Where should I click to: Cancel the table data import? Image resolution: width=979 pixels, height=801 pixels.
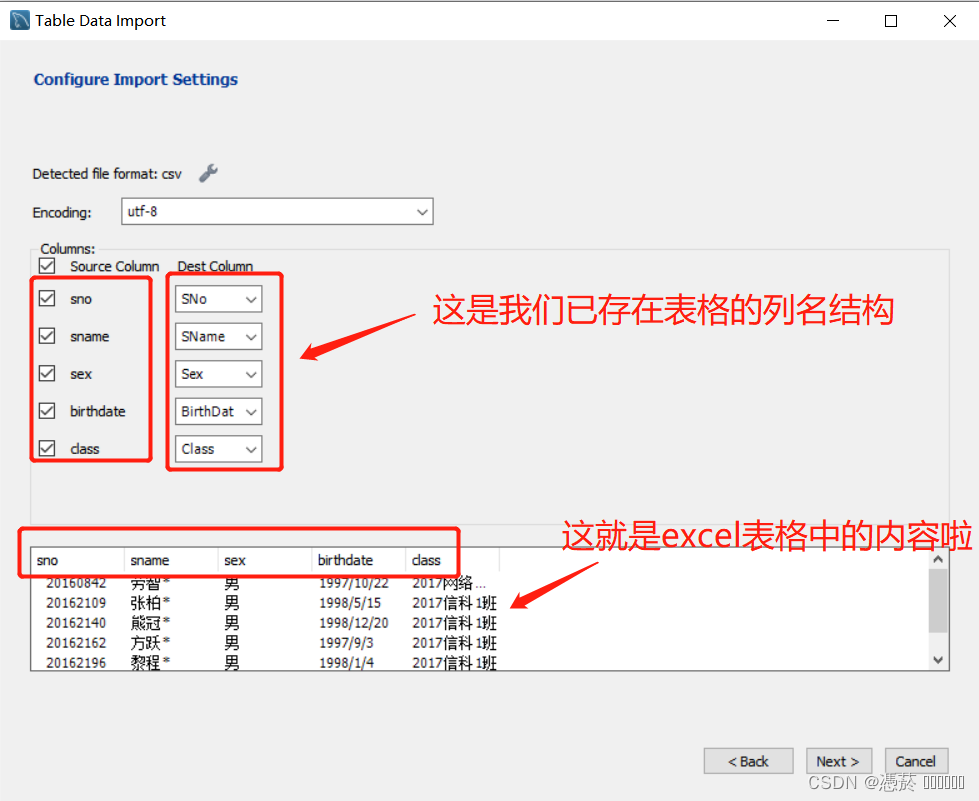(916, 760)
